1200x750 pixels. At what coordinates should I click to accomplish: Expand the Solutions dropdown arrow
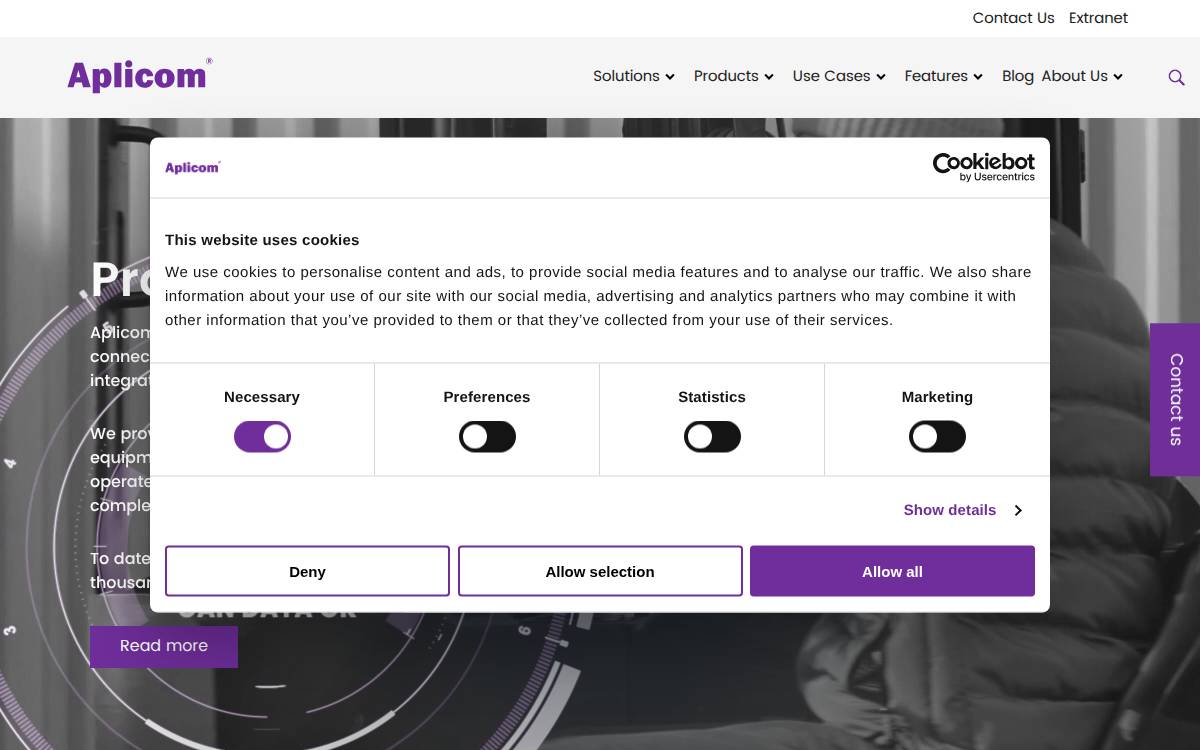tap(670, 77)
